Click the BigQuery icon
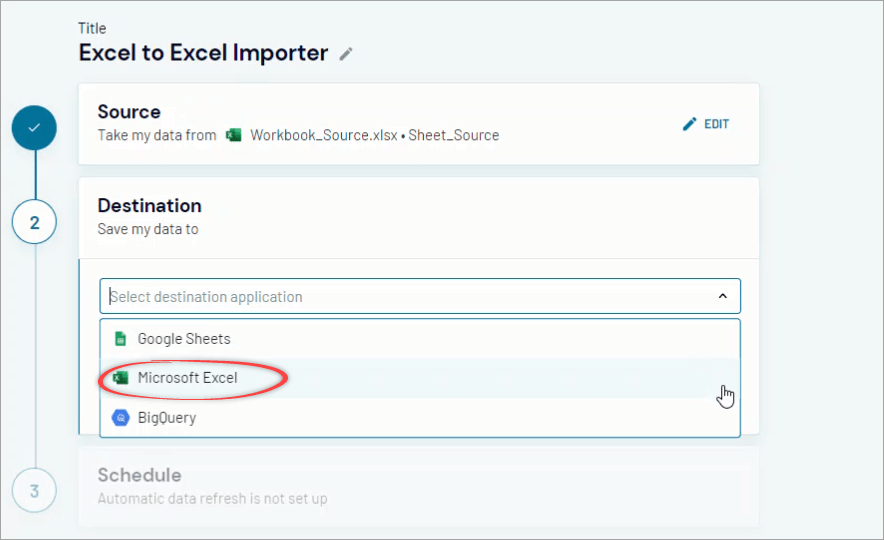The height and width of the screenshot is (540, 884). [120, 418]
